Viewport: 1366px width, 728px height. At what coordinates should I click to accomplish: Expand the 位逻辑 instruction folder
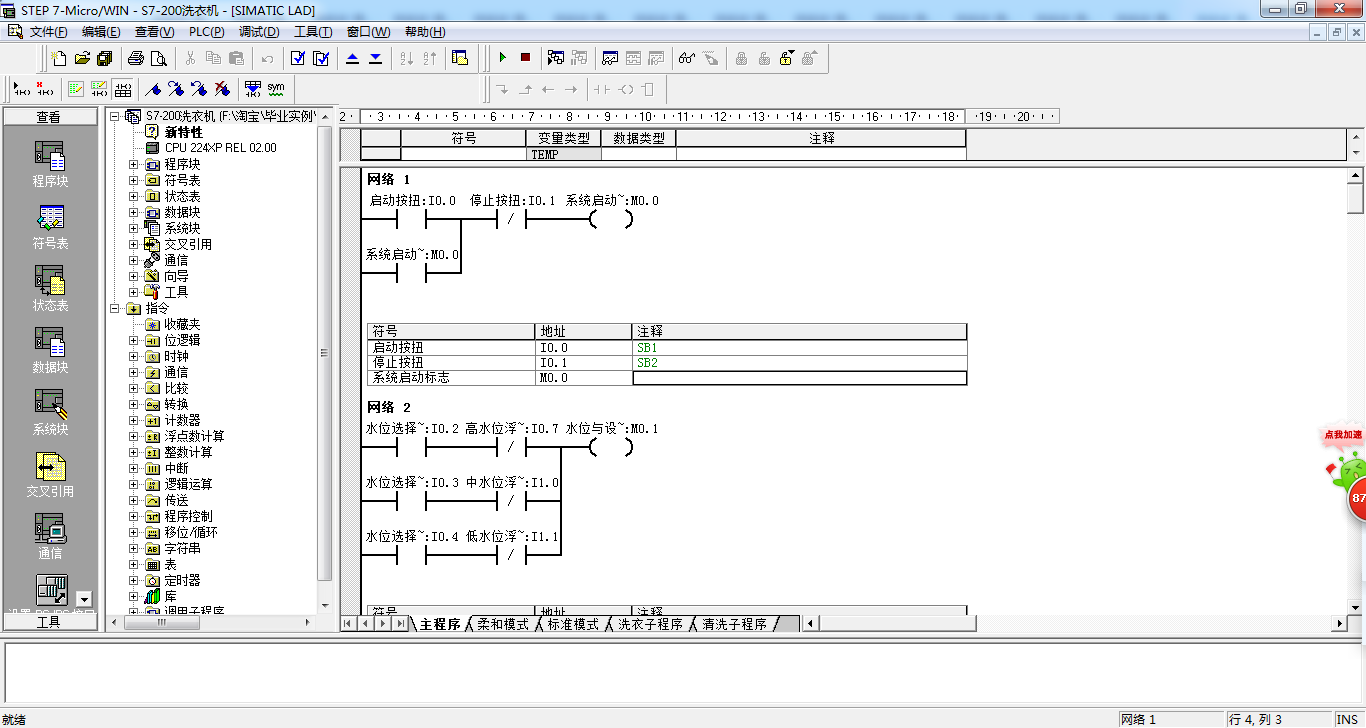click(x=134, y=340)
